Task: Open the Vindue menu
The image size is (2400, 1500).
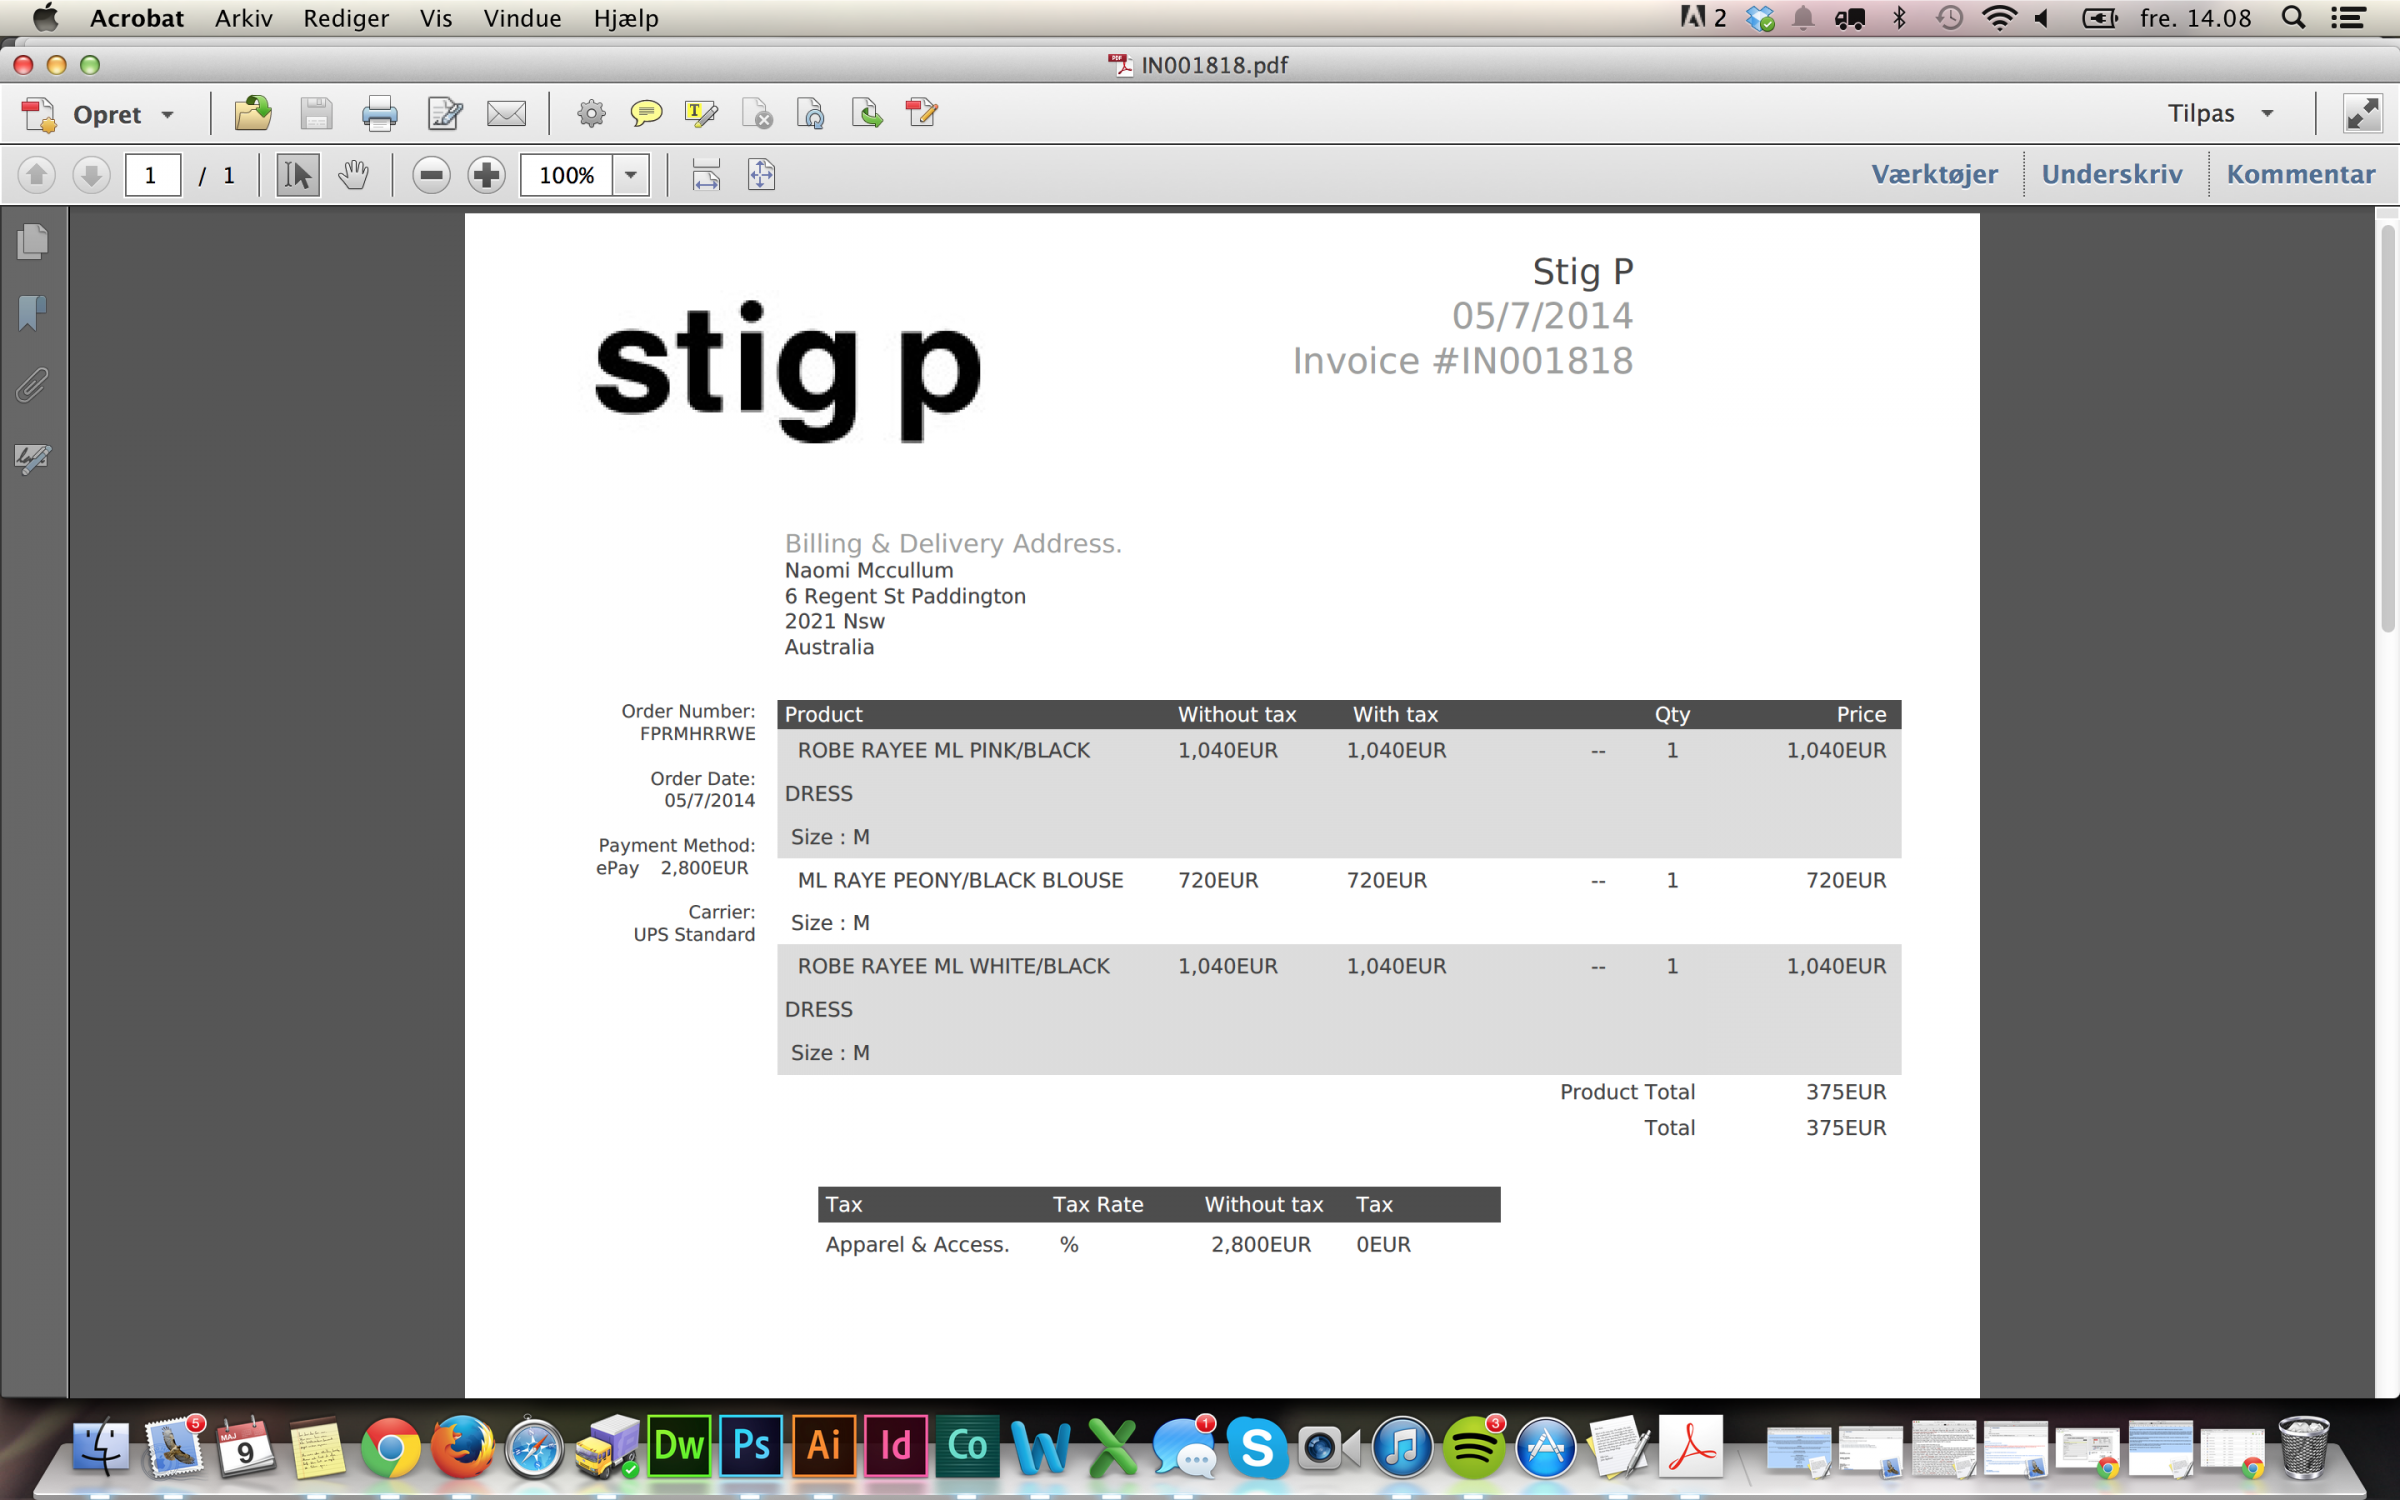Action: [522, 18]
